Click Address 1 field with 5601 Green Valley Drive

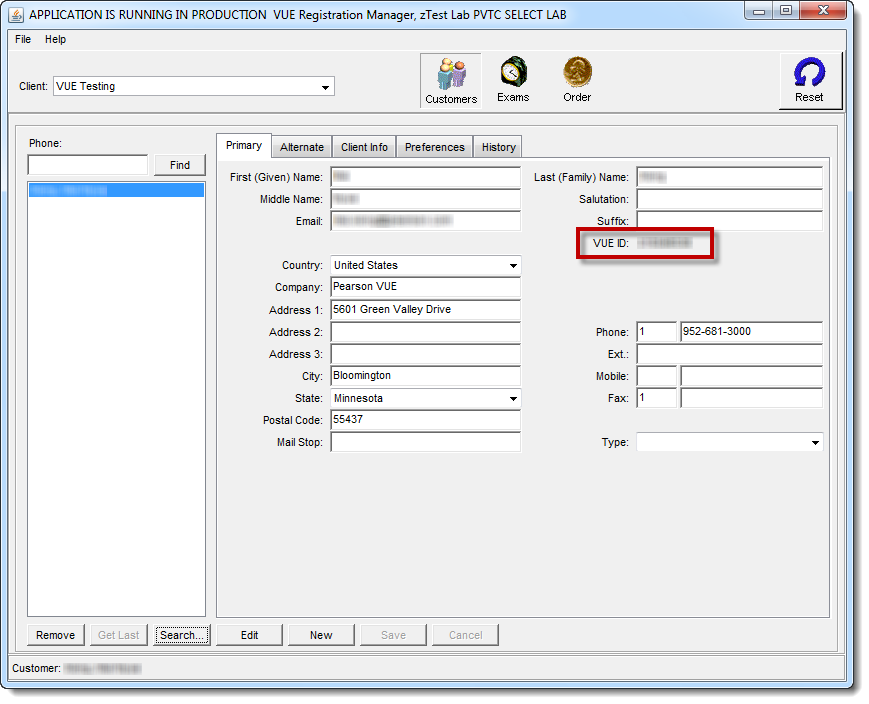point(426,310)
